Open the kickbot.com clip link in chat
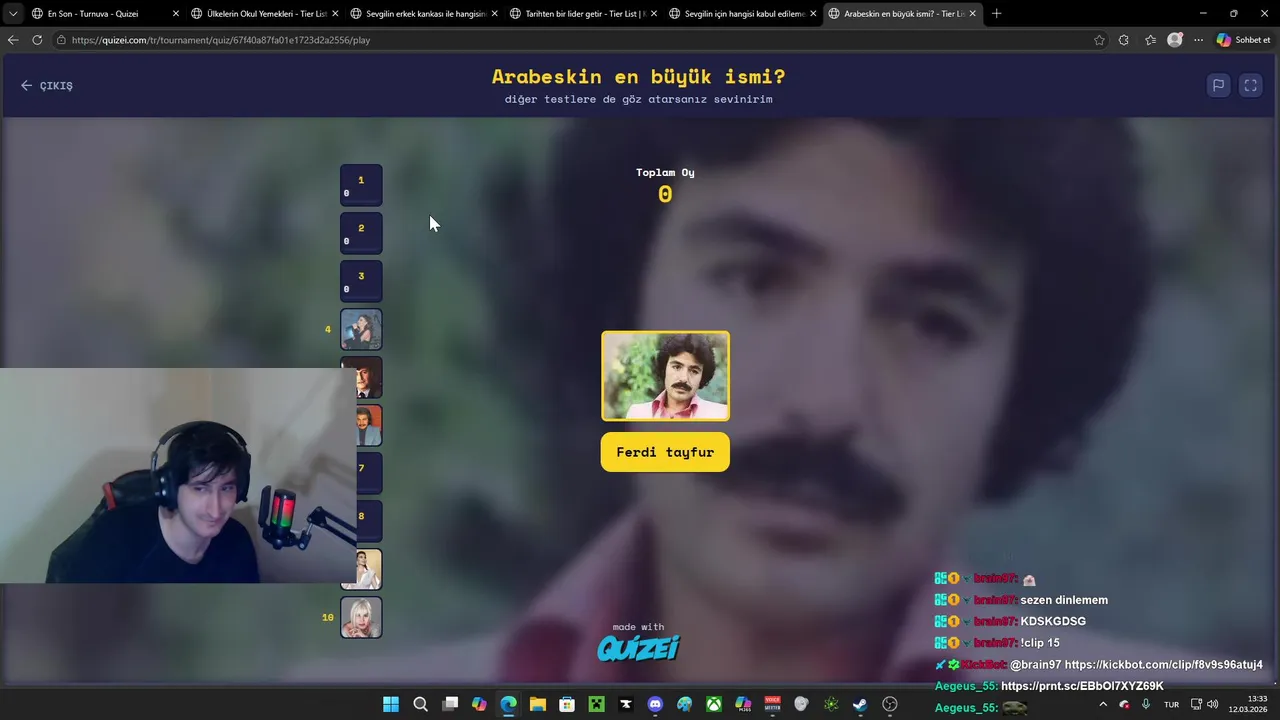 click(x=1164, y=665)
